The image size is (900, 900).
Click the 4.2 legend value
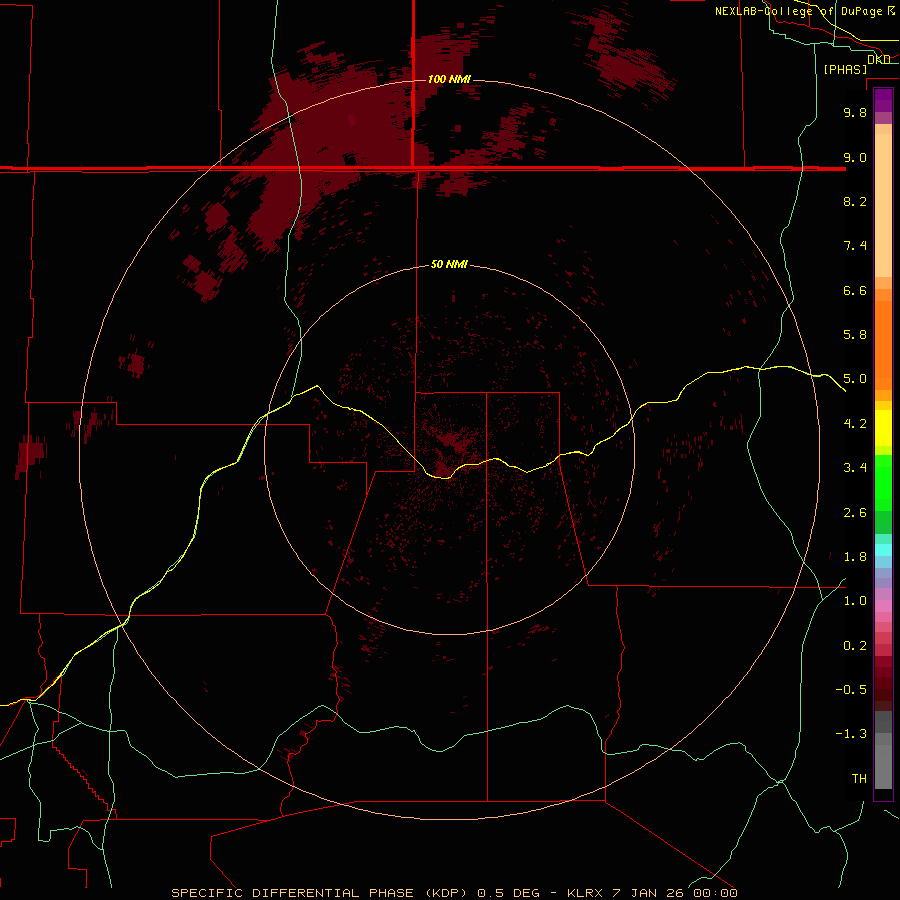(855, 424)
